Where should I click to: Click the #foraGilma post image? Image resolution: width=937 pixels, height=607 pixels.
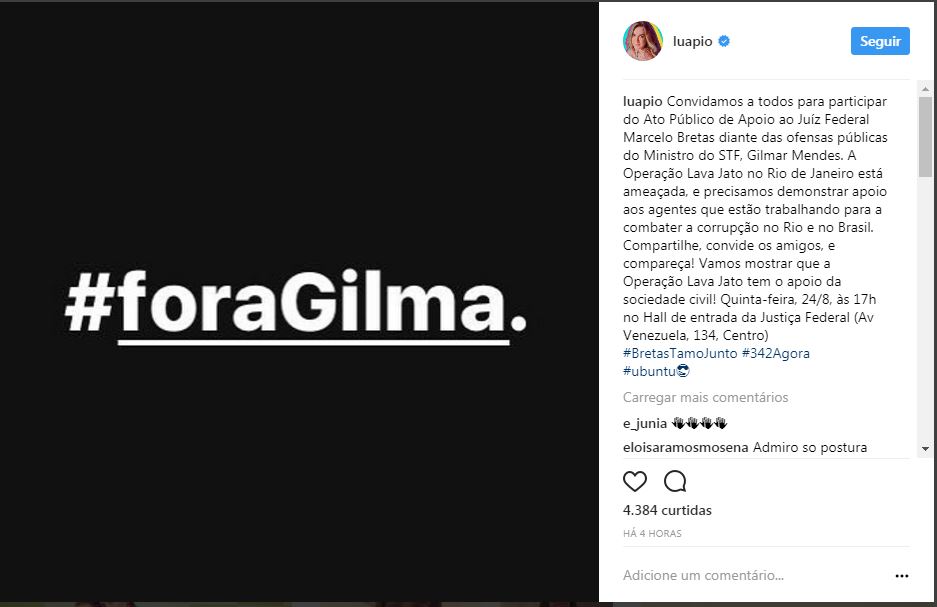point(299,302)
